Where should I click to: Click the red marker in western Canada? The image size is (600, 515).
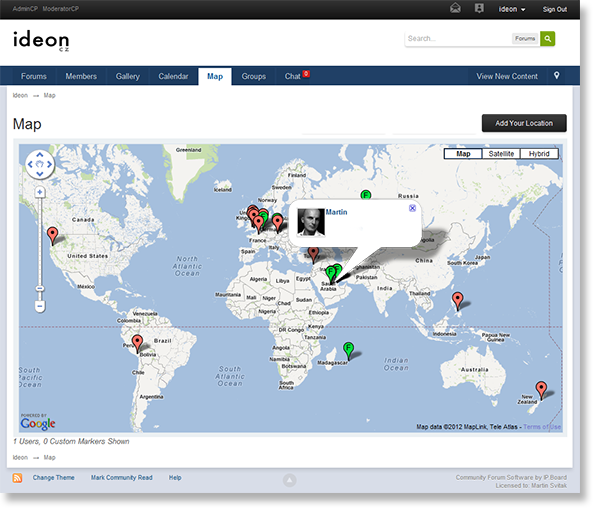[x=52, y=235]
